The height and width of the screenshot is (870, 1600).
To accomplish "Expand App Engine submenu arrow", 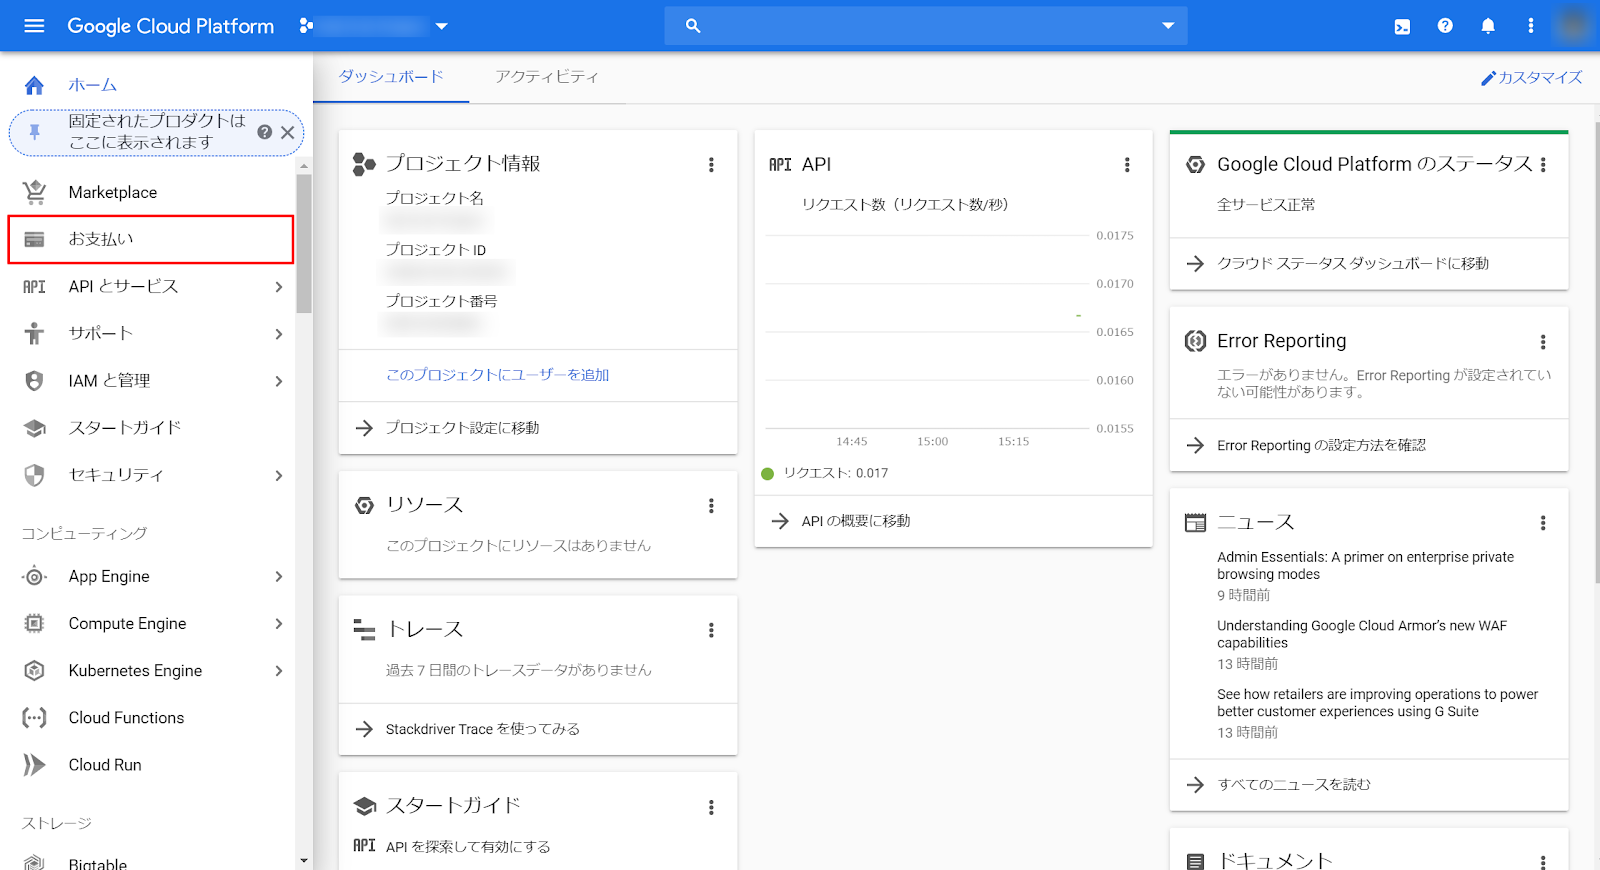I will coord(279,576).
